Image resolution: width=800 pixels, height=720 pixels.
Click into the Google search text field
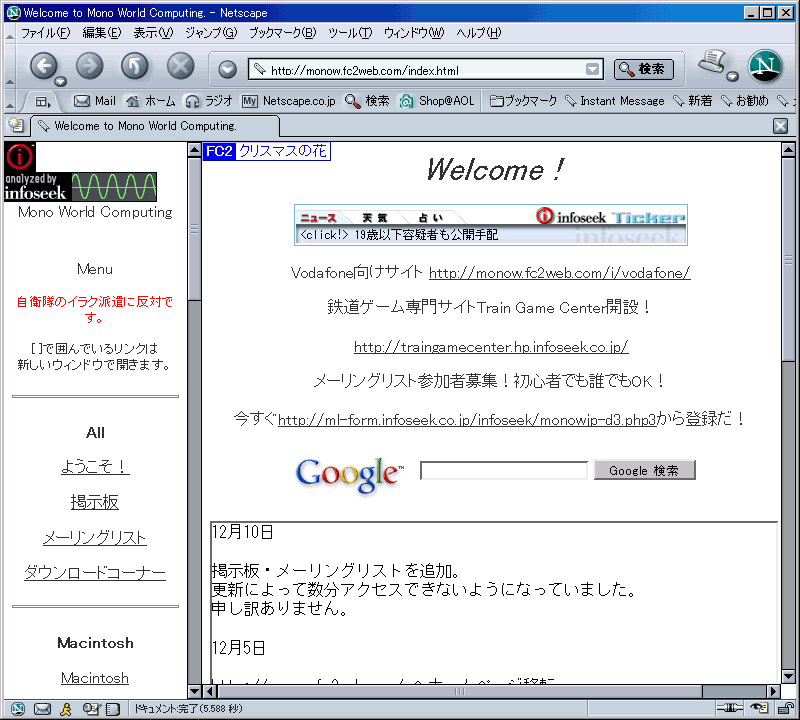(504, 470)
